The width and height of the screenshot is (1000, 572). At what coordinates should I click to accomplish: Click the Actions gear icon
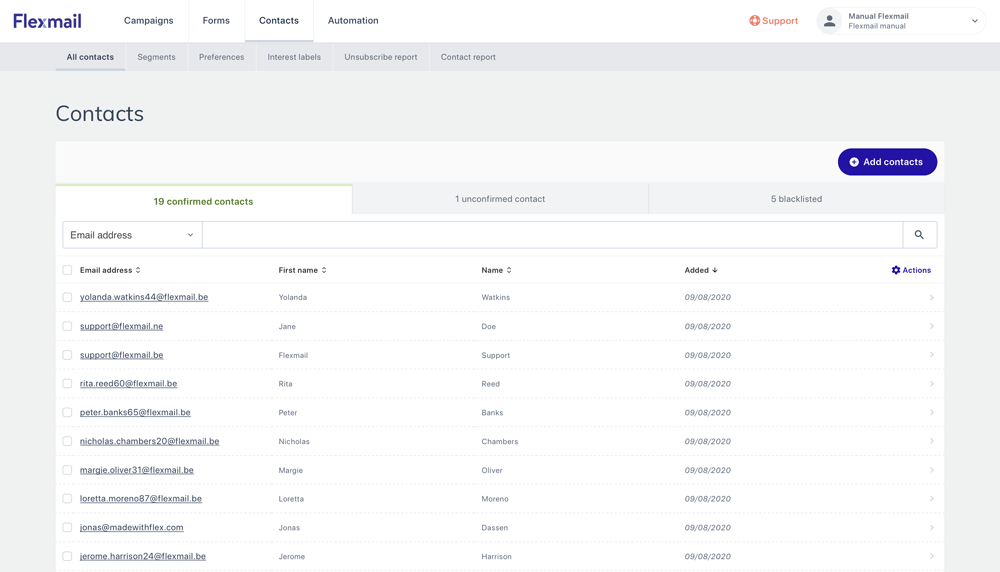896,270
